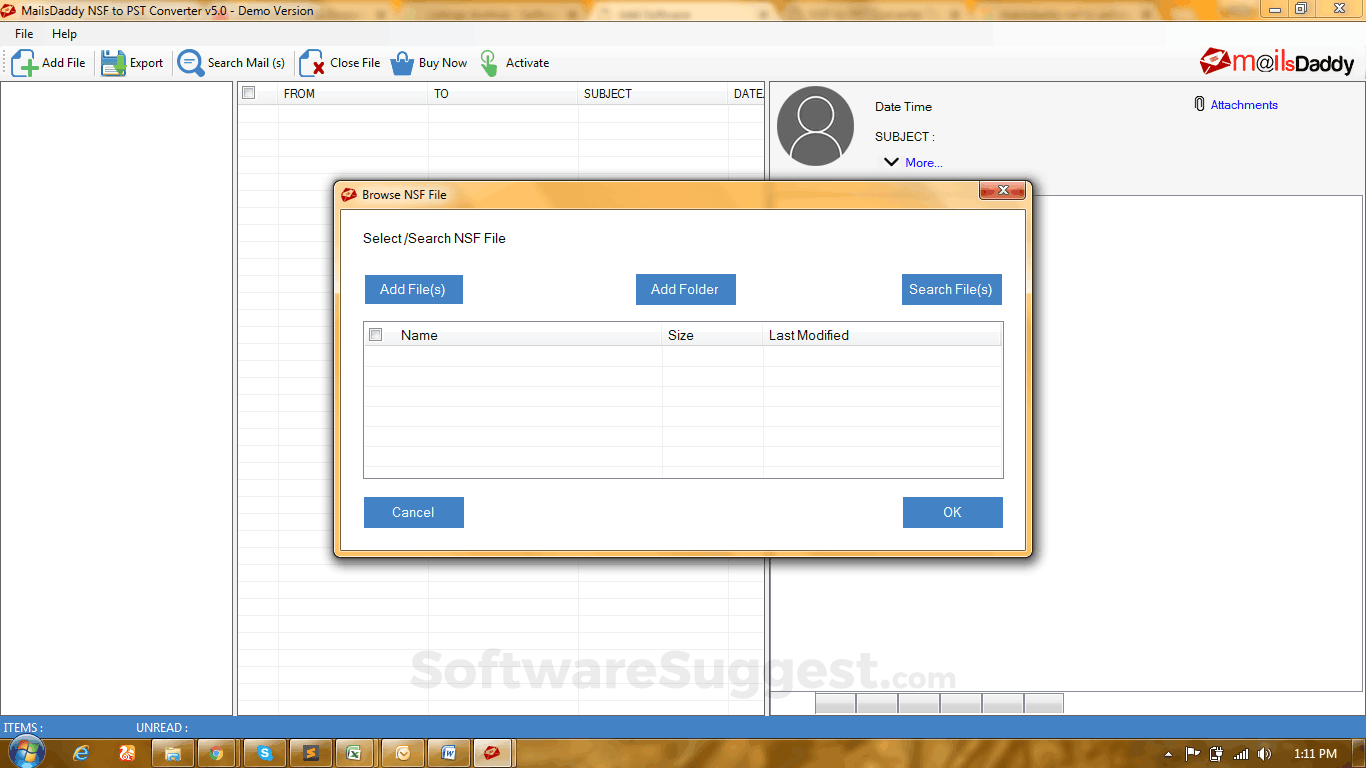Viewport: 1366px width, 768px height.
Task: Click the Export toolbar button
Action: click(x=132, y=63)
